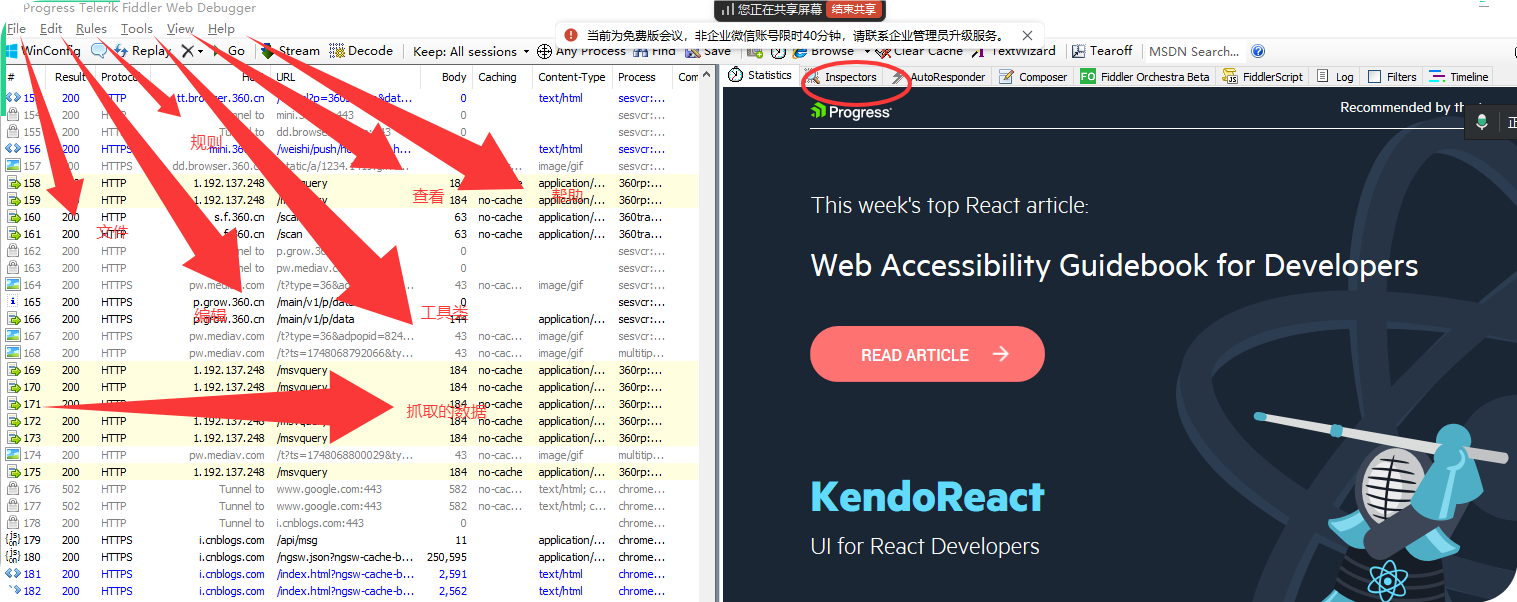Switch to the Statistics tab
Image resolution: width=1517 pixels, height=602 pixels.
tap(761, 76)
